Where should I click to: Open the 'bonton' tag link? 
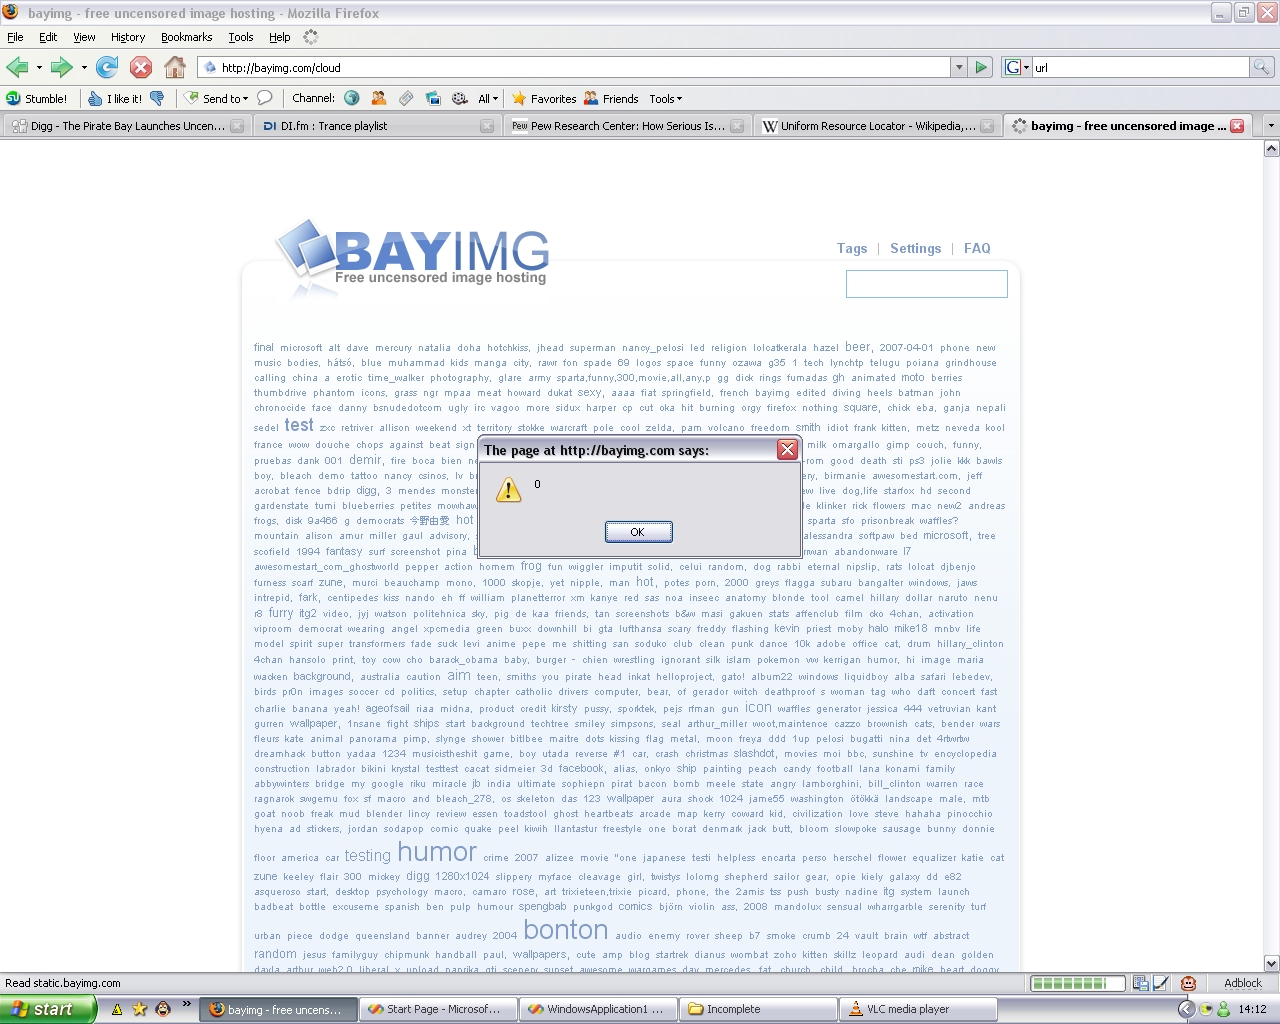(x=566, y=930)
